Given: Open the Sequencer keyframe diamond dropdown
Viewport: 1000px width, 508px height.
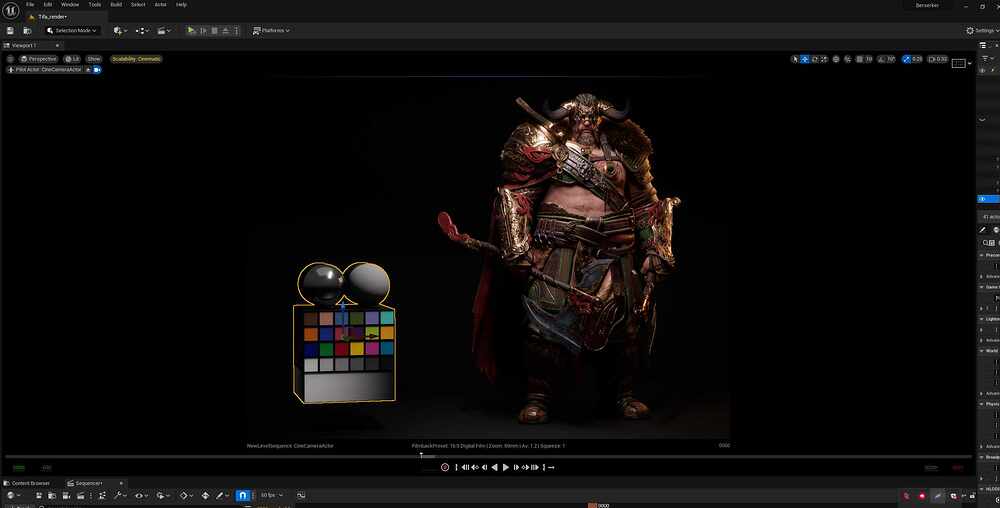Looking at the screenshot, I should pos(186,495).
